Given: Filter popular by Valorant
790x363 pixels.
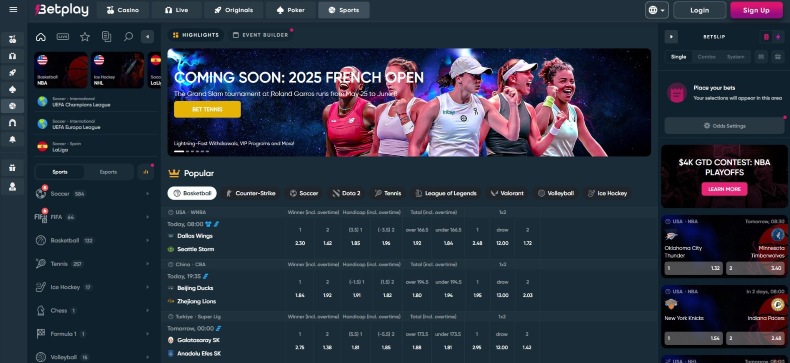Looking at the screenshot, I should point(508,193).
